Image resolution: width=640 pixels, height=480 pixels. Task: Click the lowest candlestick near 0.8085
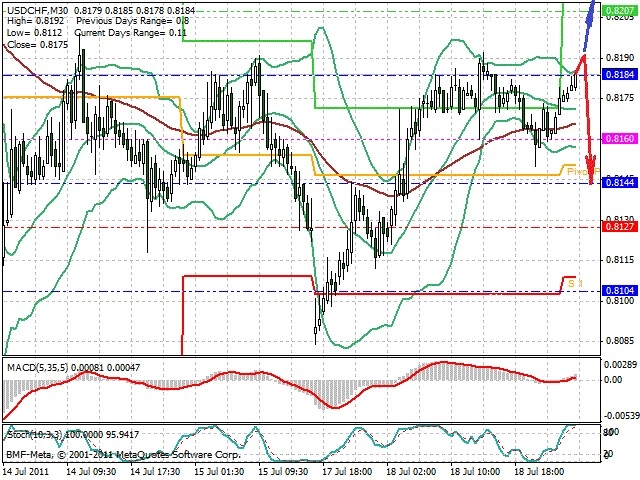[x=316, y=331]
